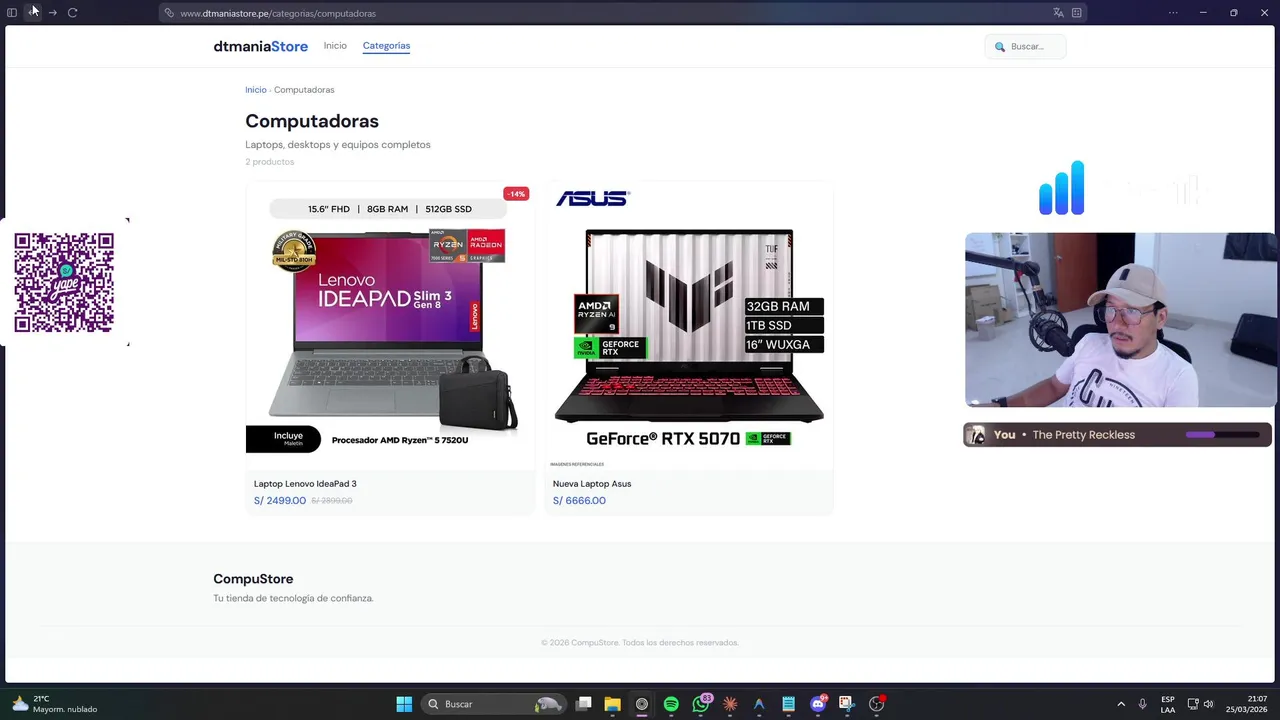Click the magnifier icon in site search
Viewport: 1280px width, 720px height.
click(x=999, y=46)
